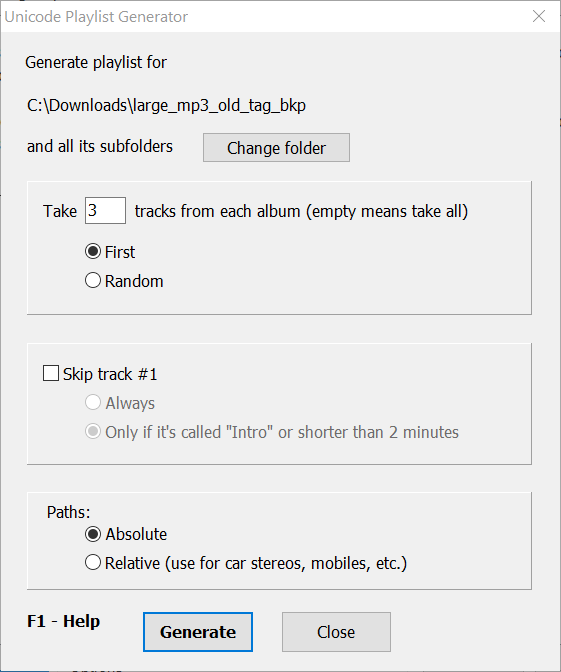Select the Always skip radio option
561x672 pixels.
[120, 403]
